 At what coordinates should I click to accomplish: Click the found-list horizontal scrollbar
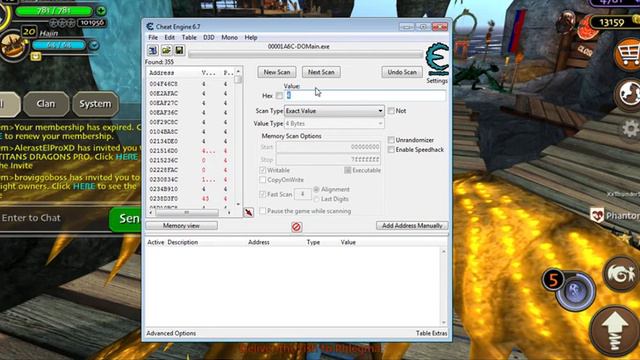click(x=190, y=213)
